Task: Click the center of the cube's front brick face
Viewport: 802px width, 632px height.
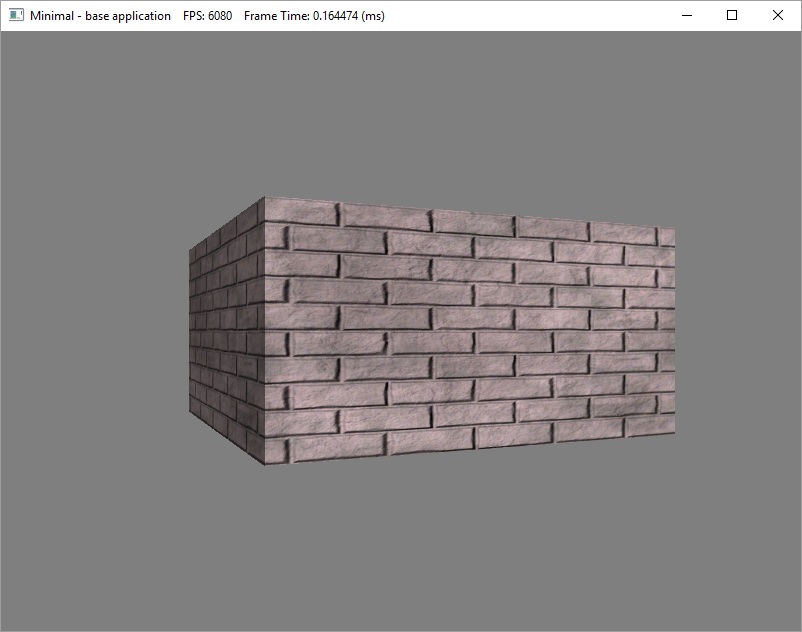Action: point(469,332)
